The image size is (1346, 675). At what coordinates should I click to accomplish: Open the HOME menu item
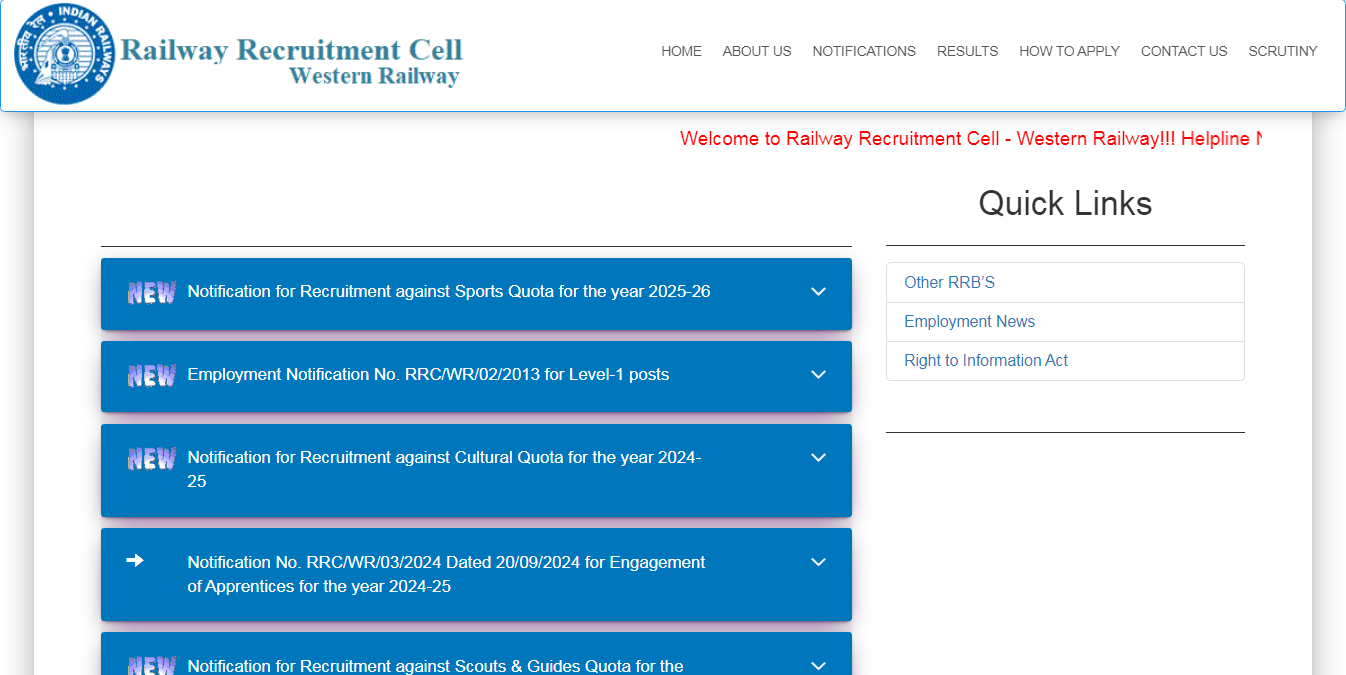[681, 51]
